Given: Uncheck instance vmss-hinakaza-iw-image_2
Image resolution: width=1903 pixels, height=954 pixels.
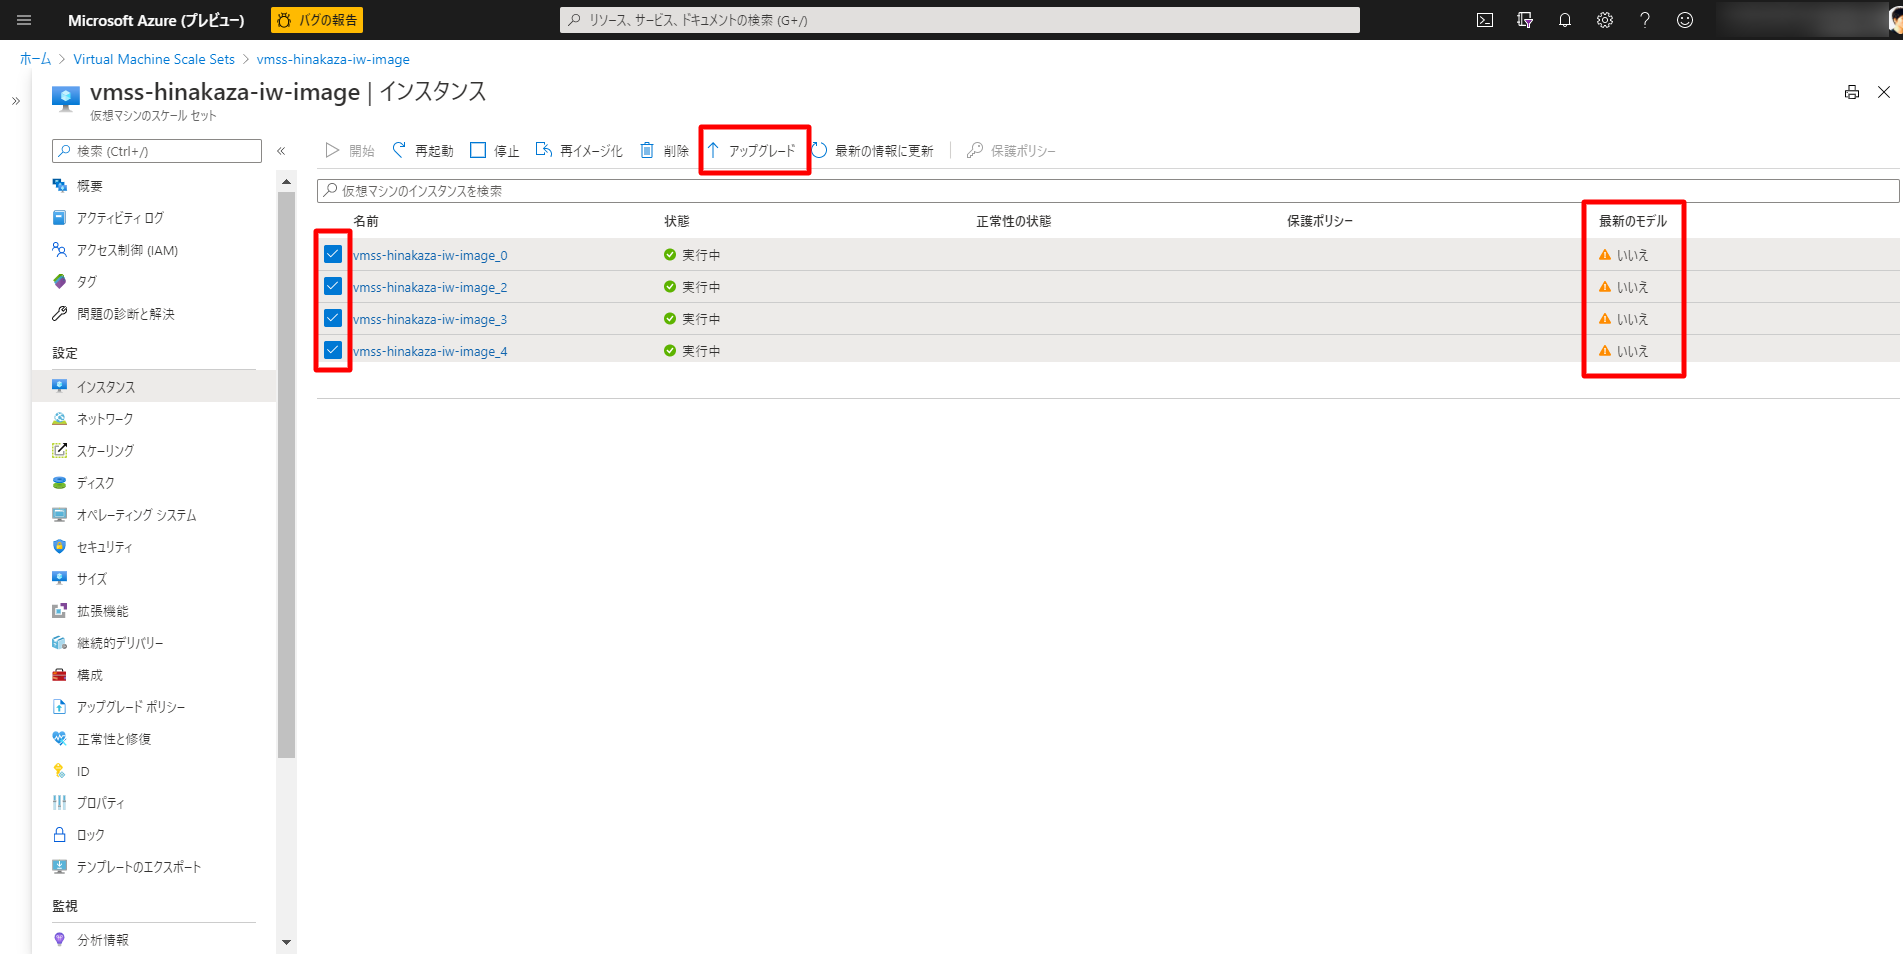Looking at the screenshot, I should click(332, 286).
